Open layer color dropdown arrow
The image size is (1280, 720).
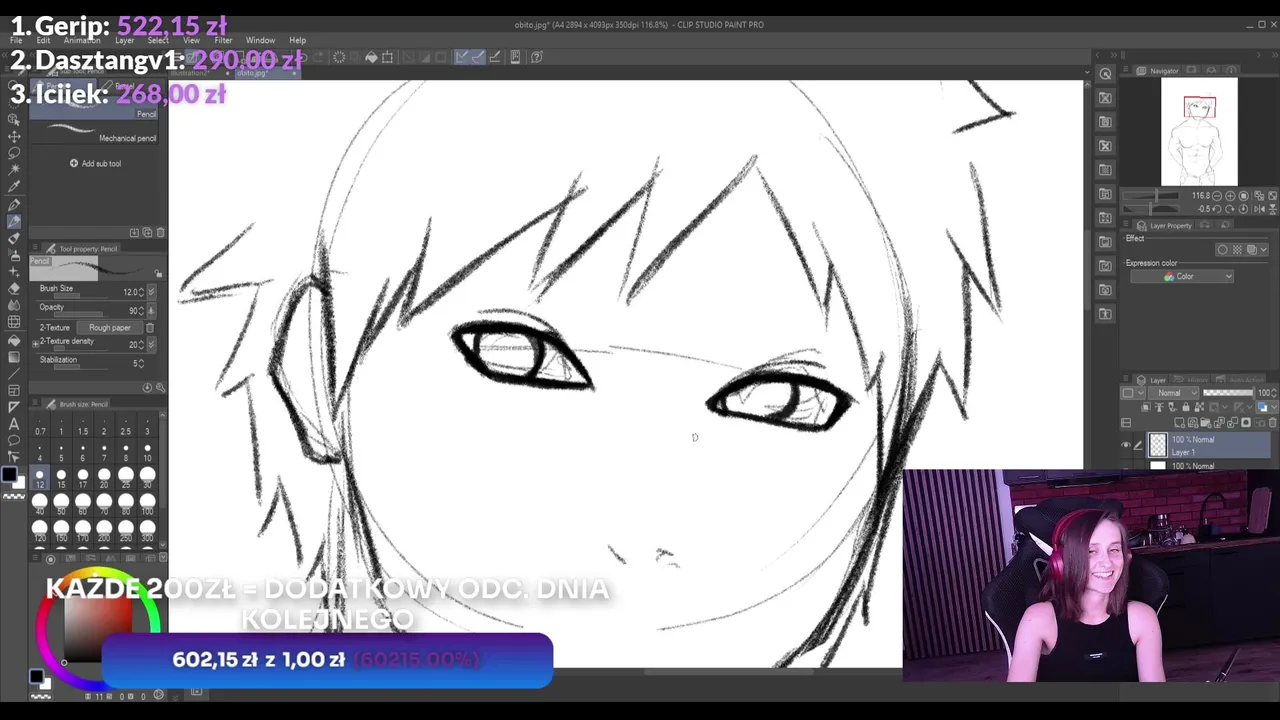coord(1274,407)
